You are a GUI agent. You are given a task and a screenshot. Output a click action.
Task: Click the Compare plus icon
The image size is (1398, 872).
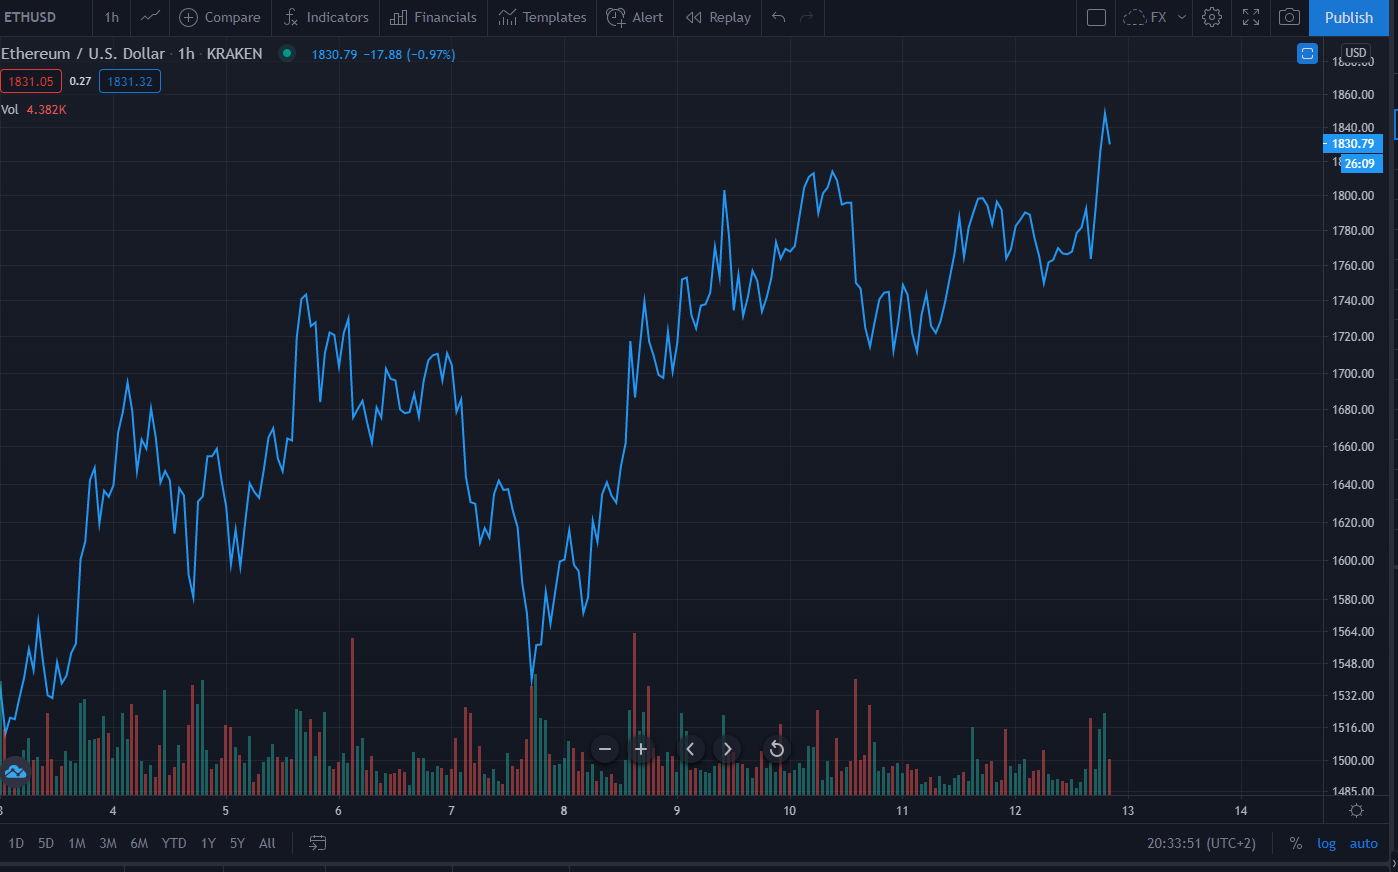(188, 17)
